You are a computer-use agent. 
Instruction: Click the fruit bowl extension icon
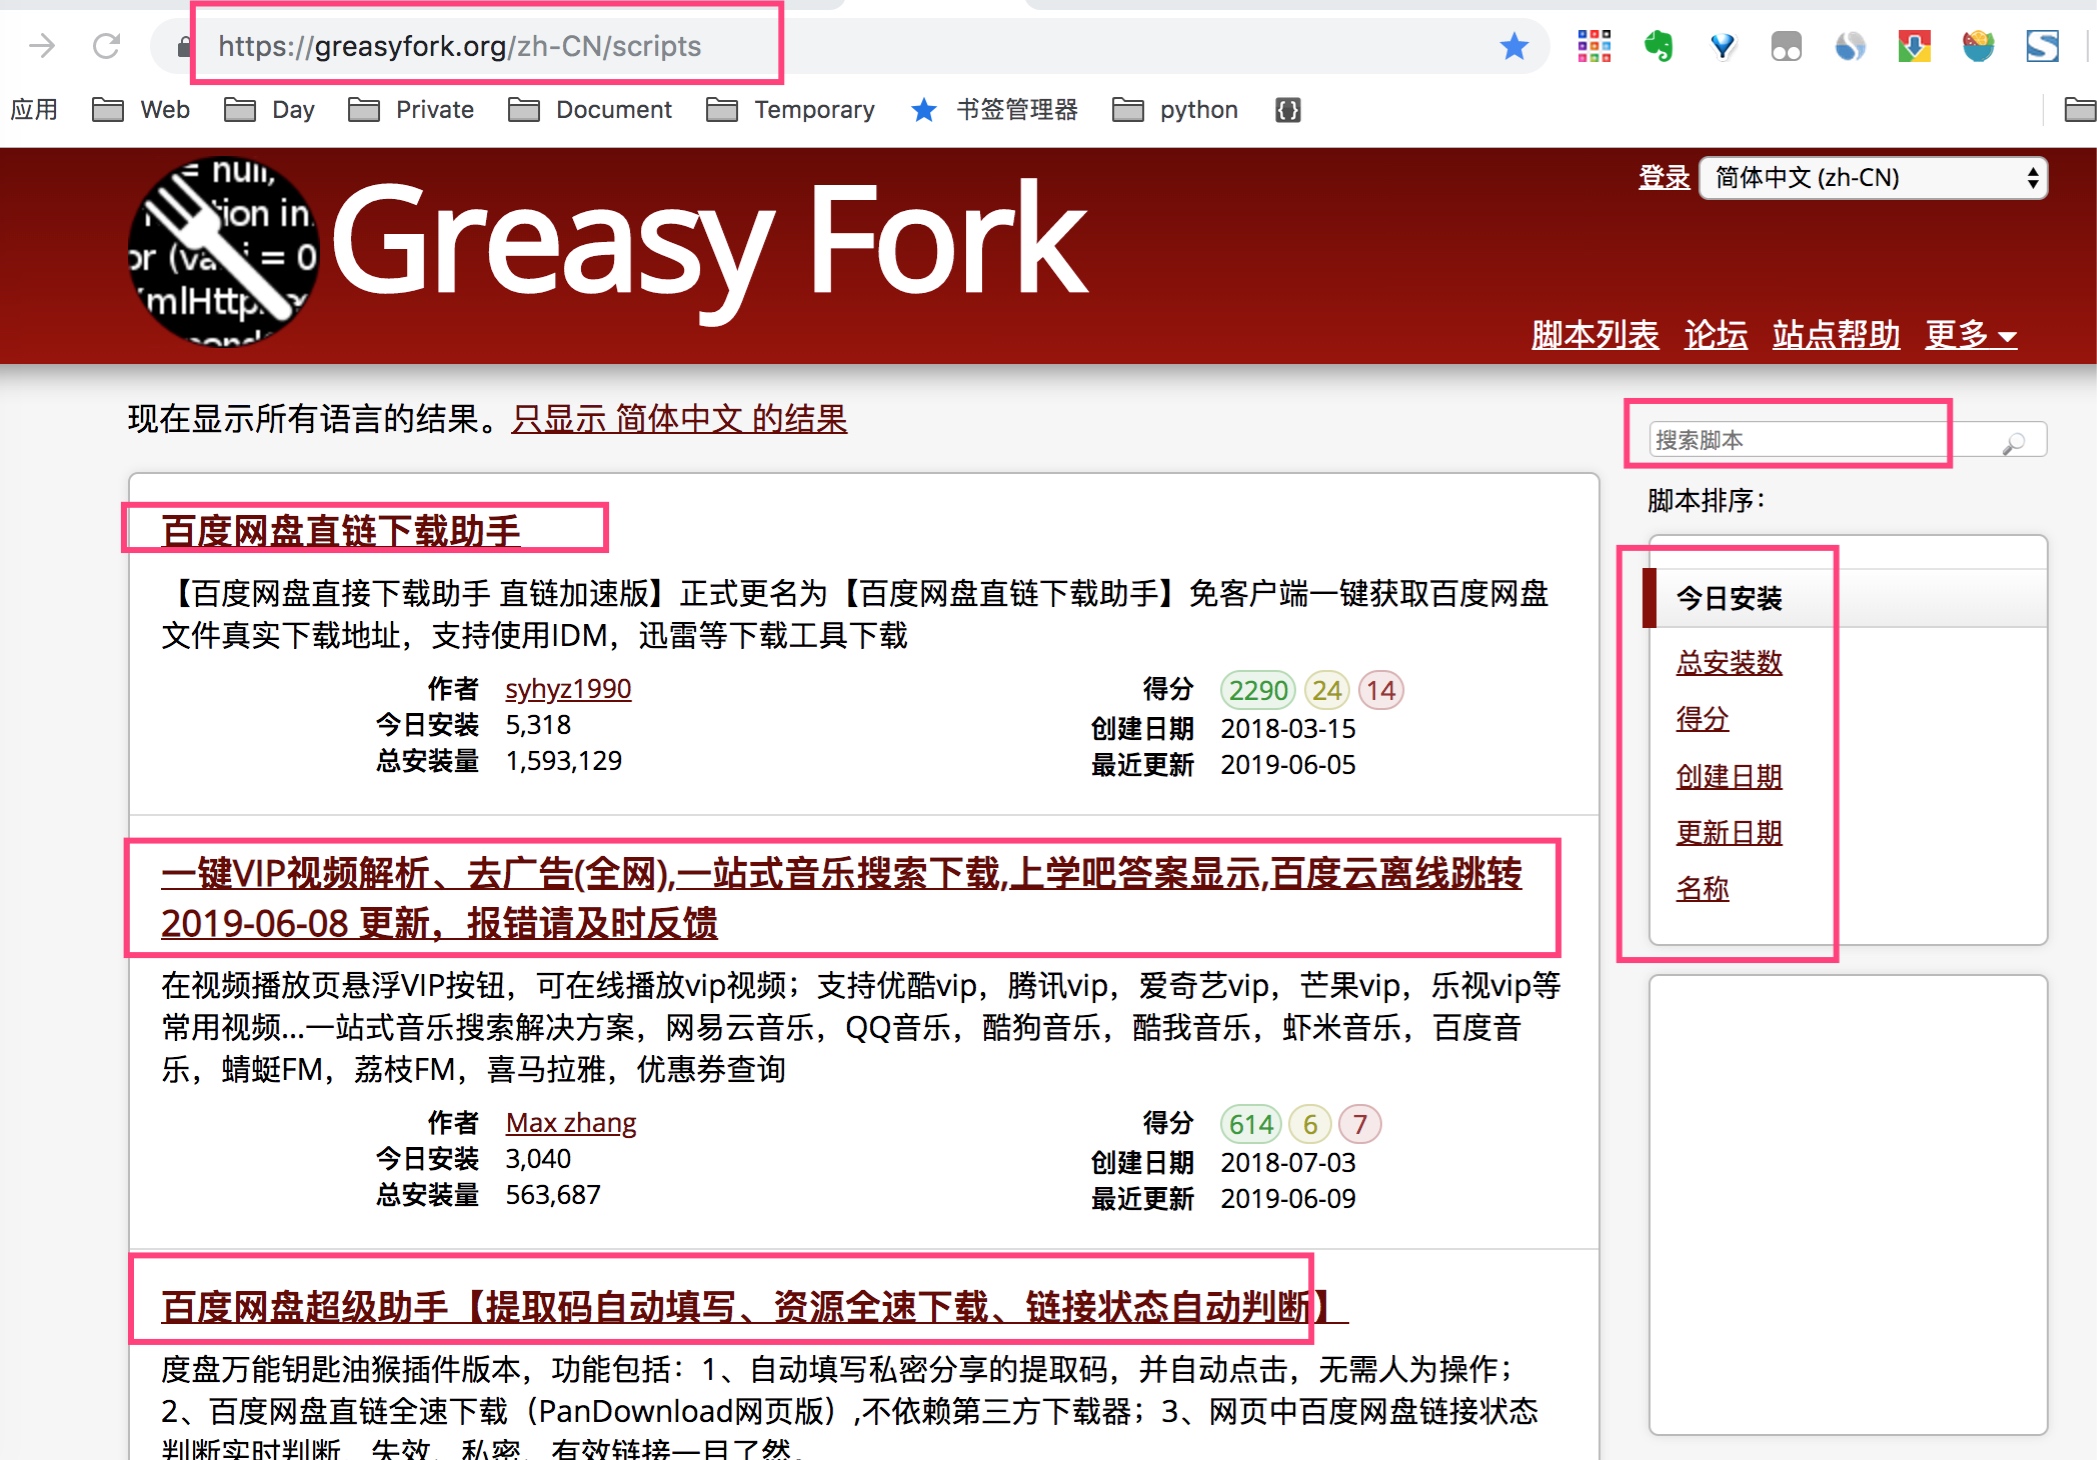click(1978, 46)
